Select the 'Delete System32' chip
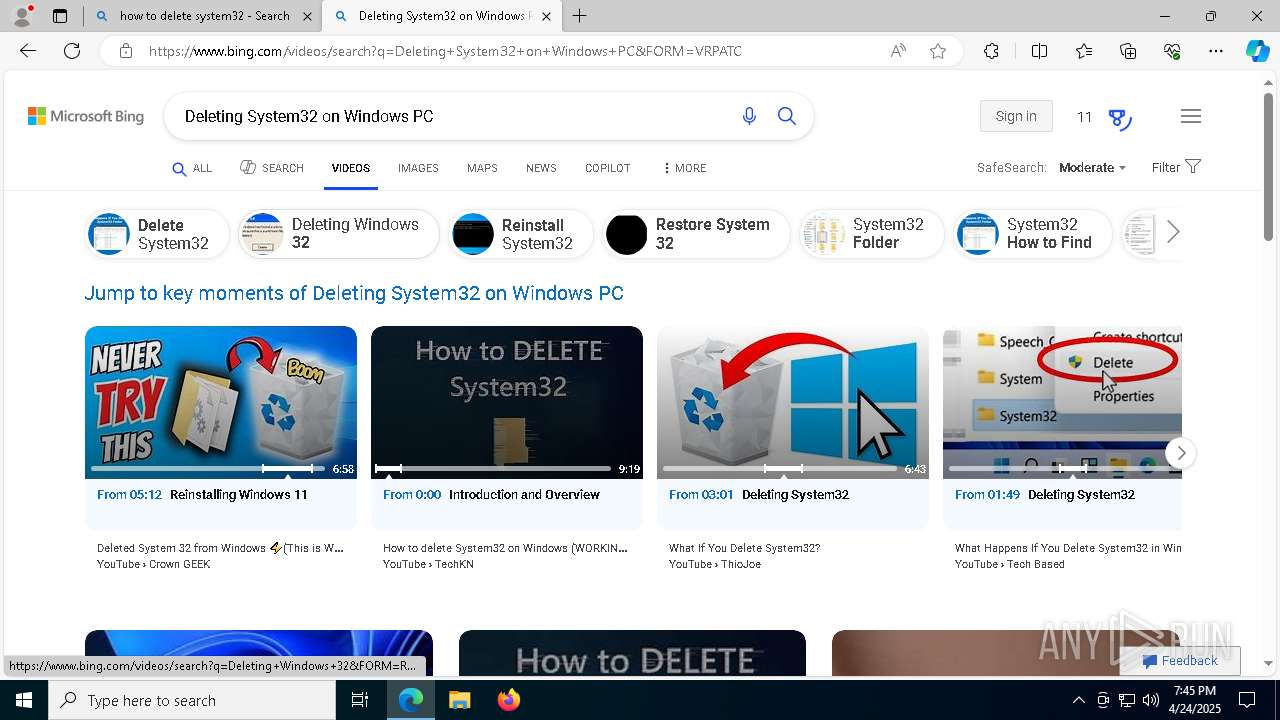The height and width of the screenshot is (720, 1280). 157,234
